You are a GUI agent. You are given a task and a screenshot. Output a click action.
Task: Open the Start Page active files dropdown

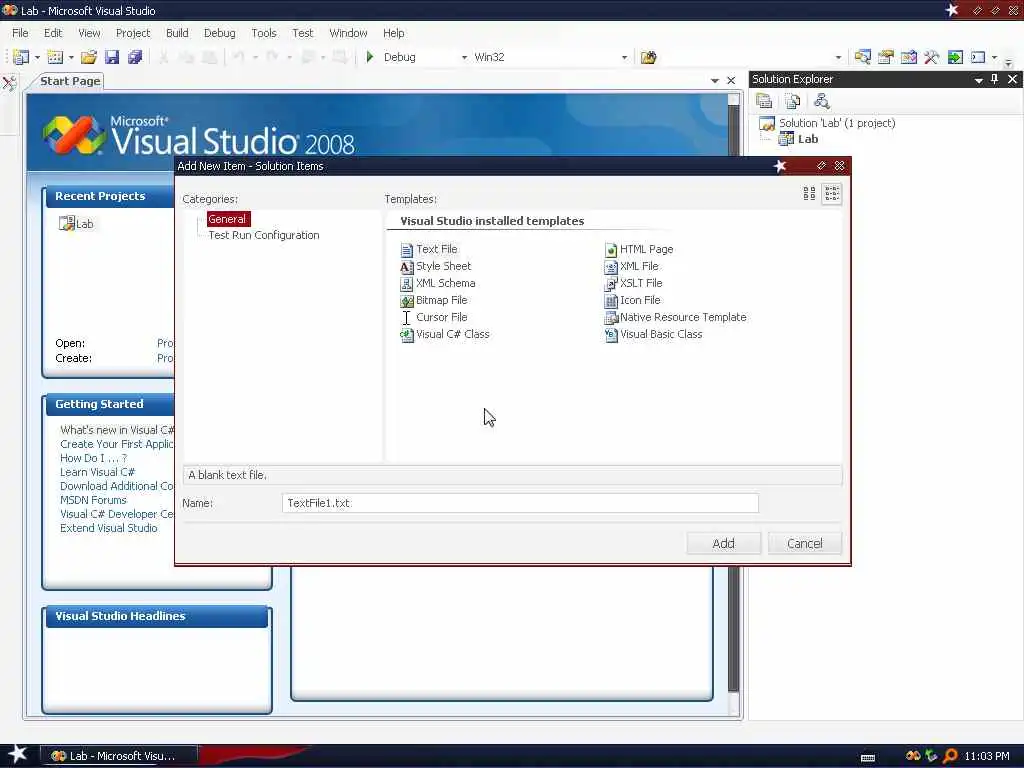pyautogui.click(x=714, y=81)
